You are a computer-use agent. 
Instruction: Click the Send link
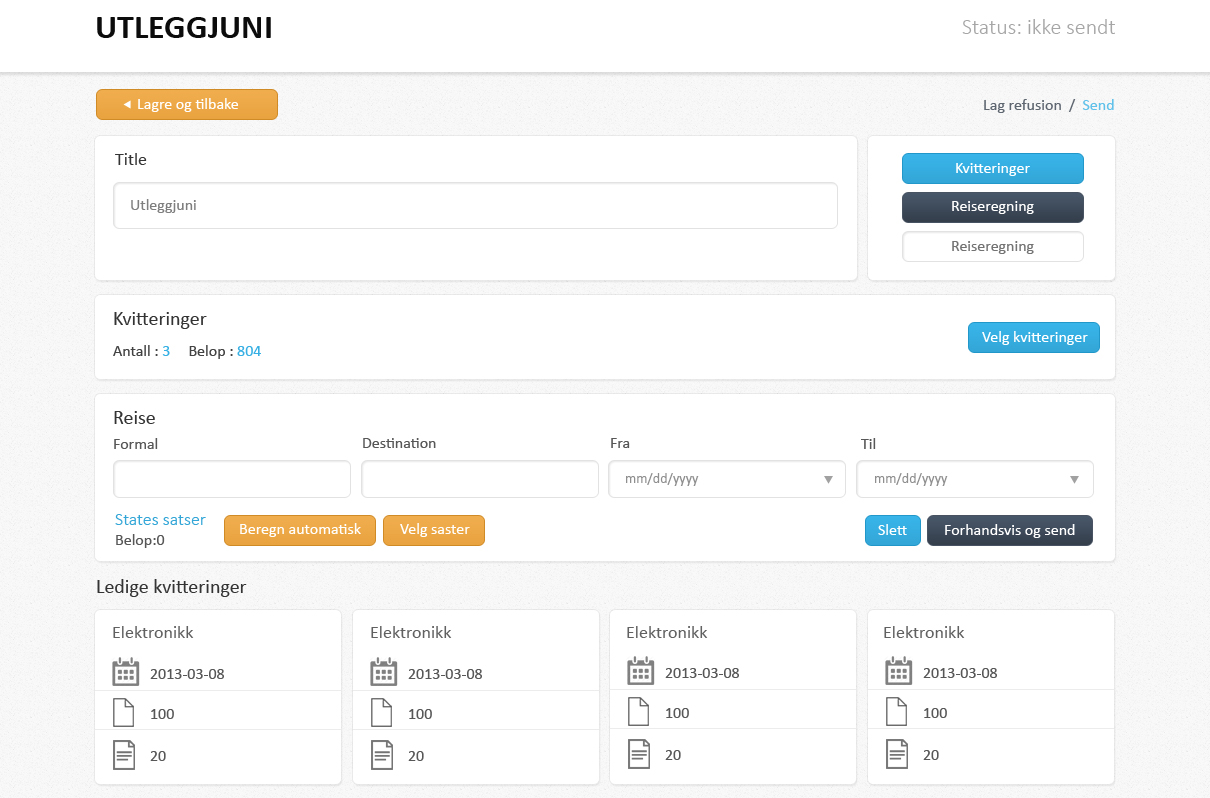tap(1098, 105)
